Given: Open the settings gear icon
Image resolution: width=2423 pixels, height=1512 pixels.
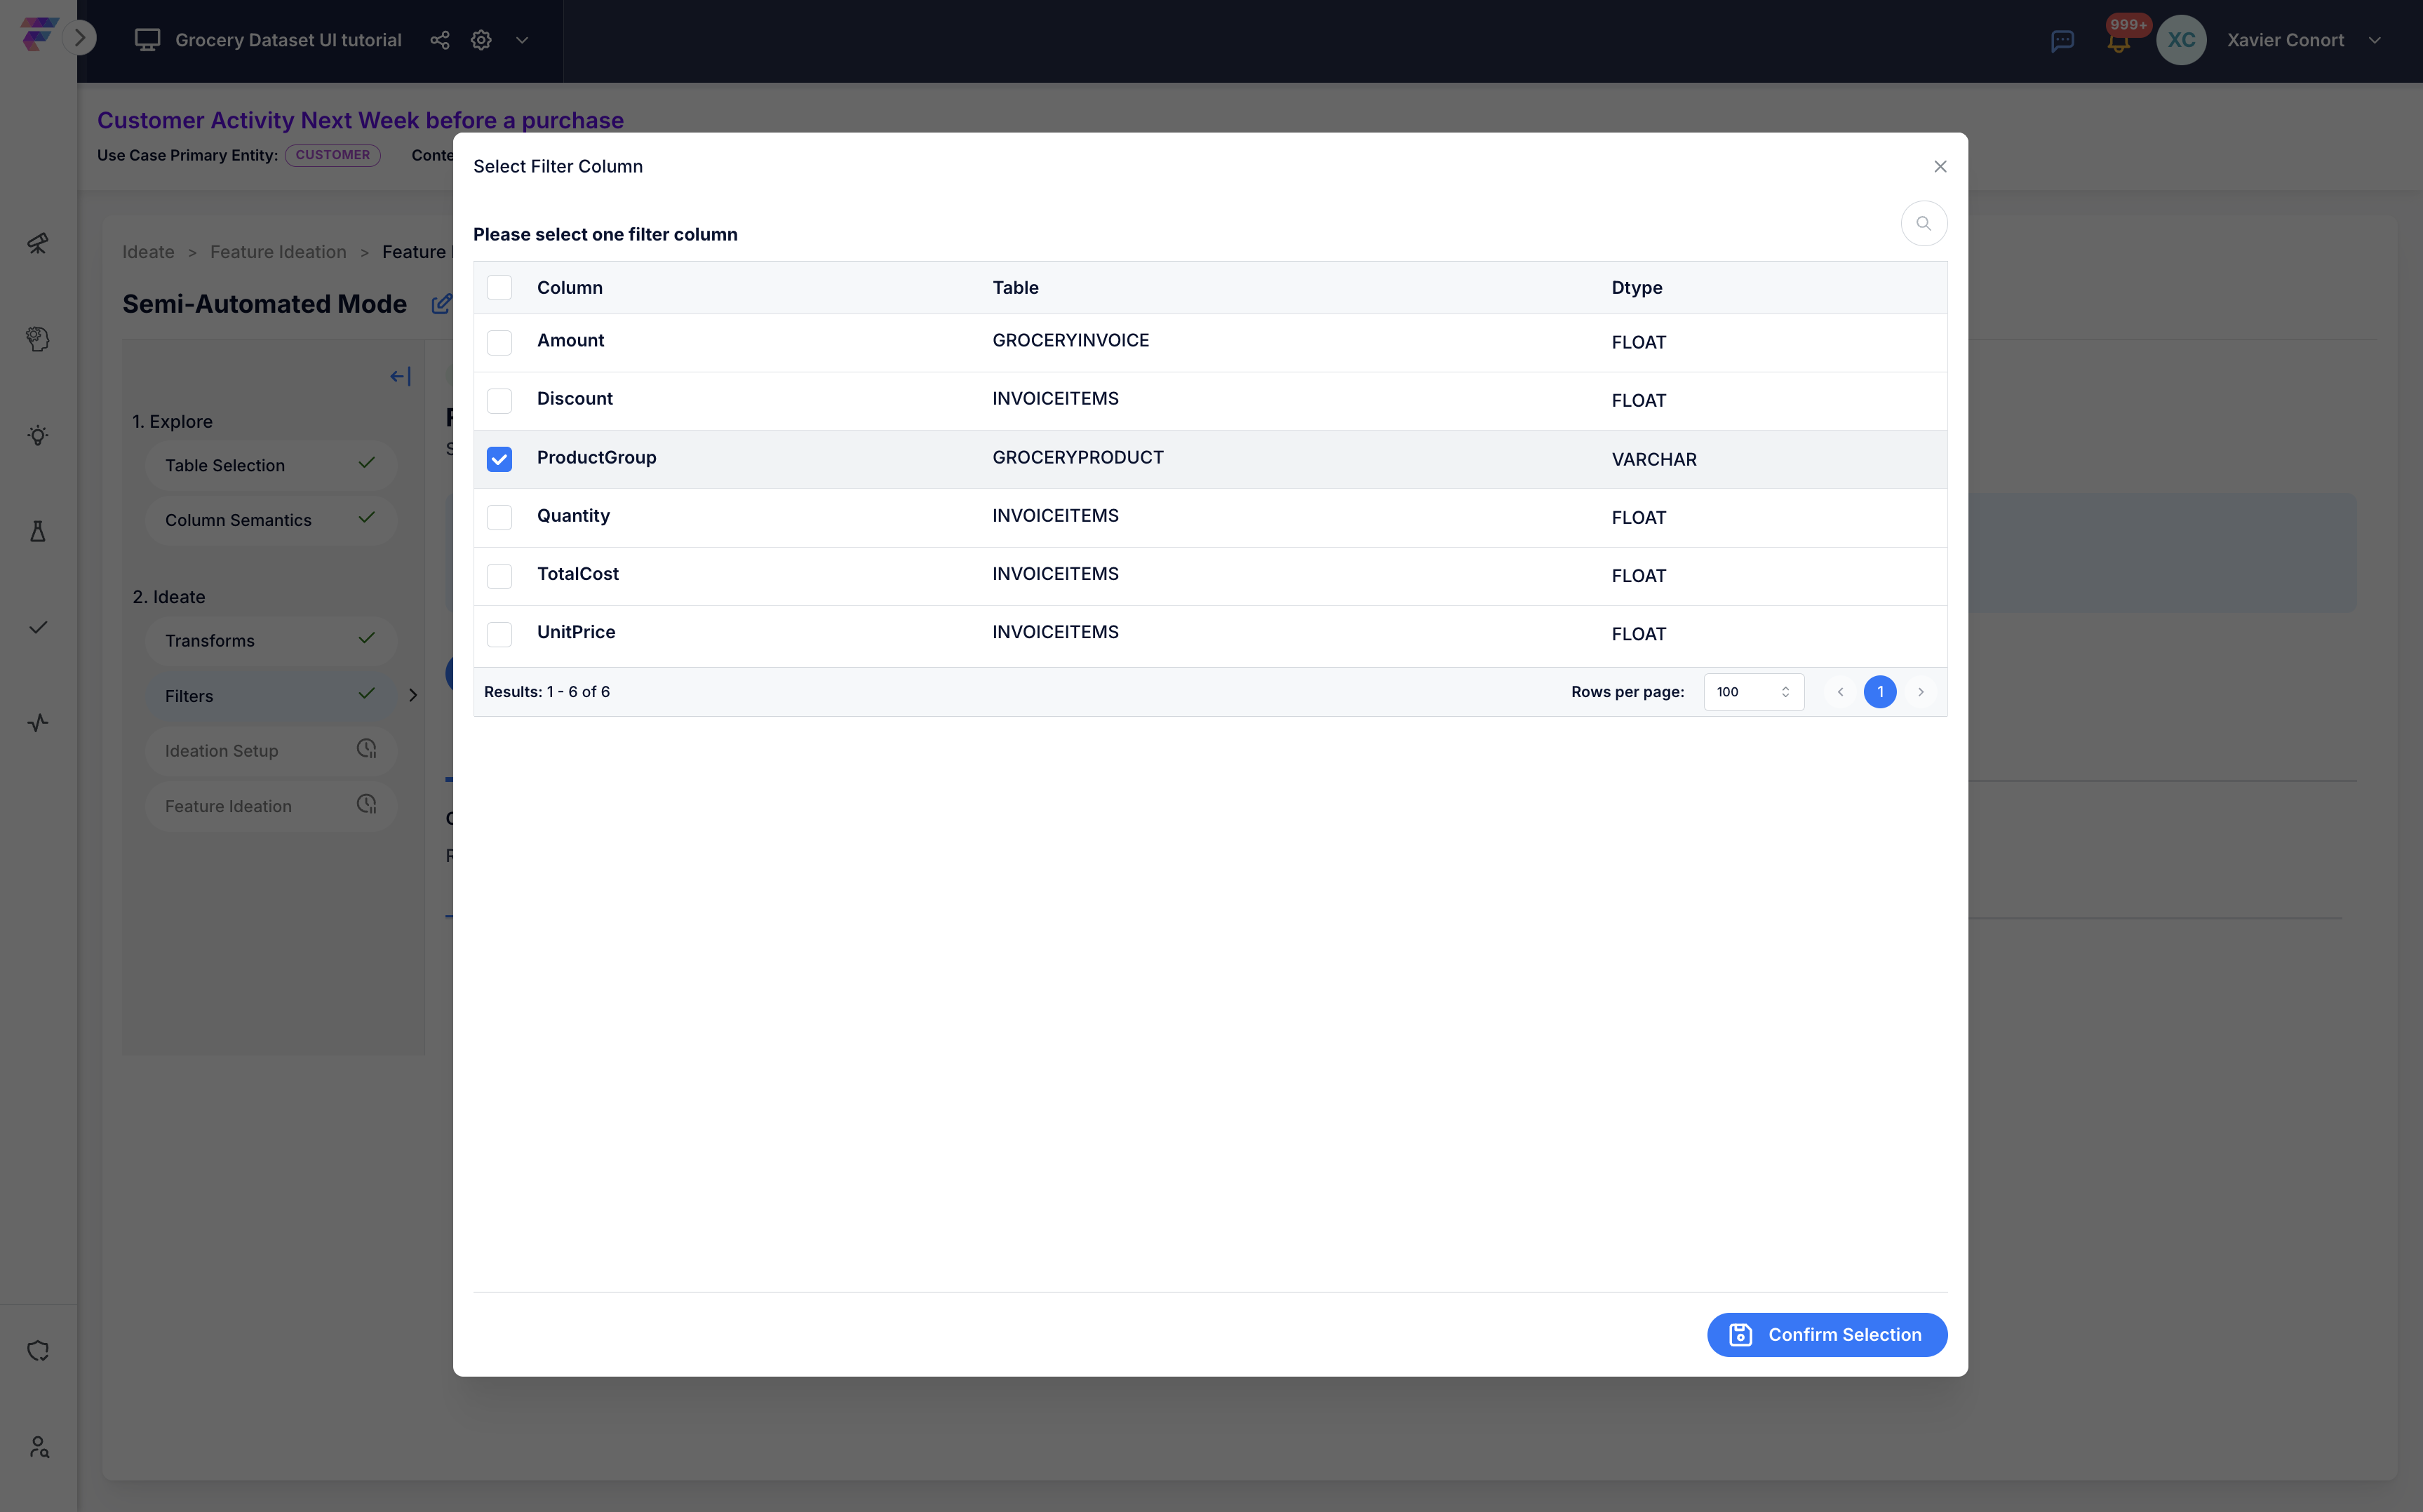Looking at the screenshot, I should [481, 40].
